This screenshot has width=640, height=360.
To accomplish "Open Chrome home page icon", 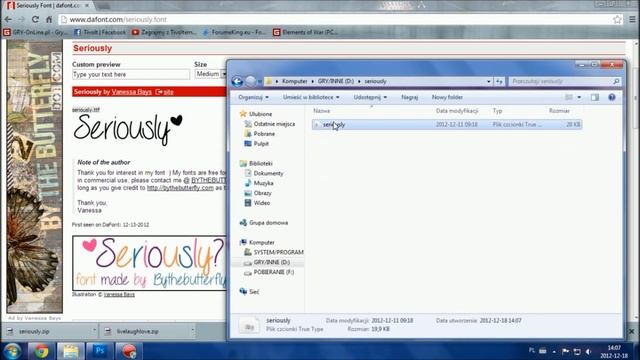I will point(49,19).
